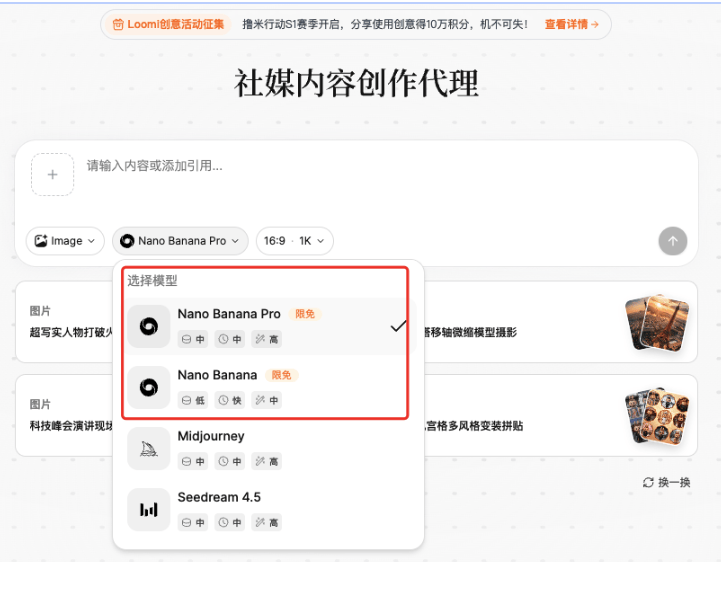721x595 pixels.
Task: Click Seedream 4.5 cost tag 中
Action: click(193, 523)
